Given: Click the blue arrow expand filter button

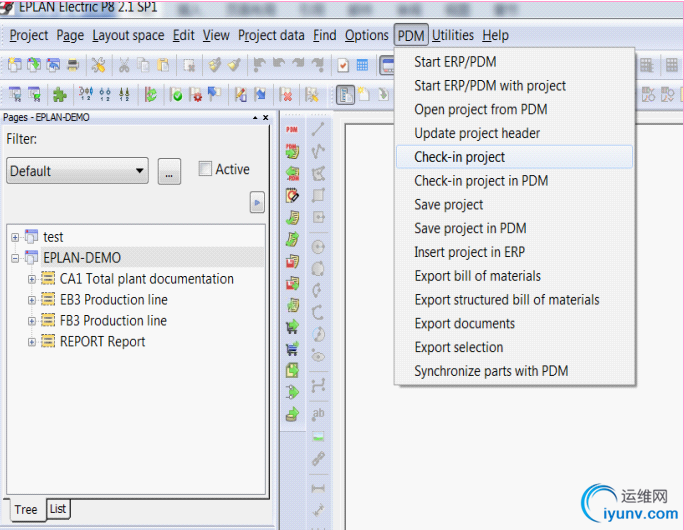Looking at the screenshot, I should tap(257, 202).
